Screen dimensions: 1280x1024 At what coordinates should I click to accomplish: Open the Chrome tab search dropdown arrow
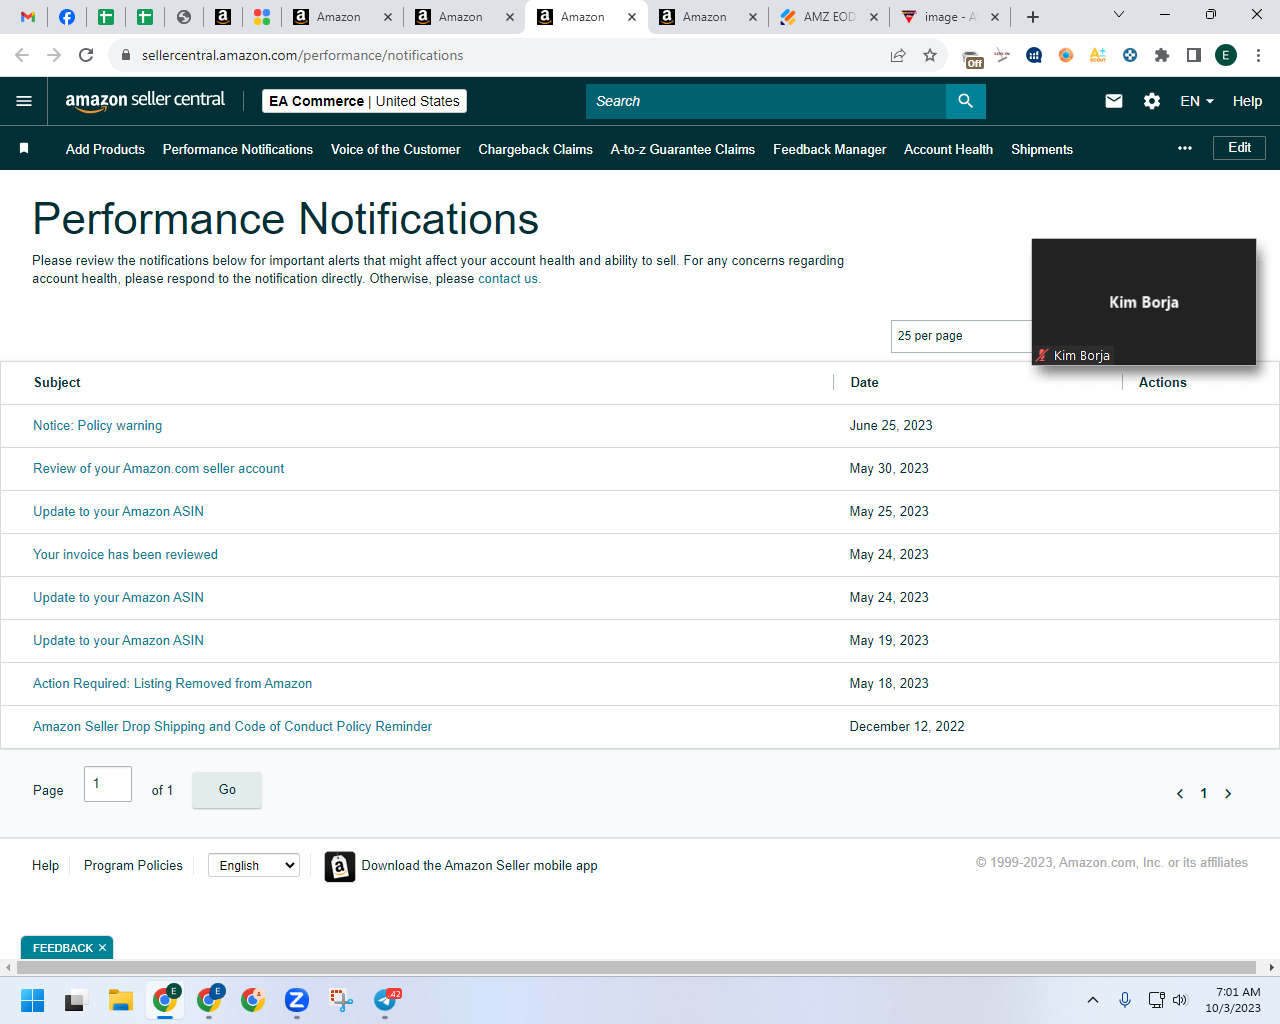point(1119,15)
